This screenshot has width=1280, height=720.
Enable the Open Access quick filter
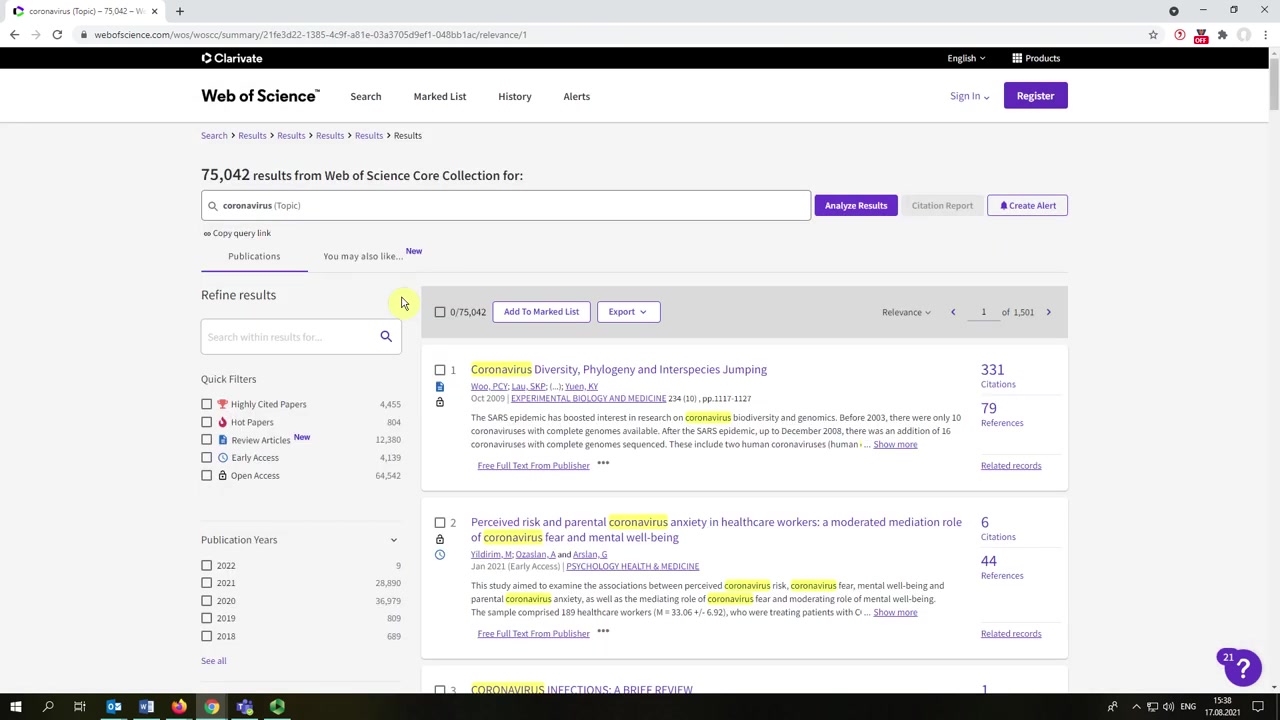point(206,475)
